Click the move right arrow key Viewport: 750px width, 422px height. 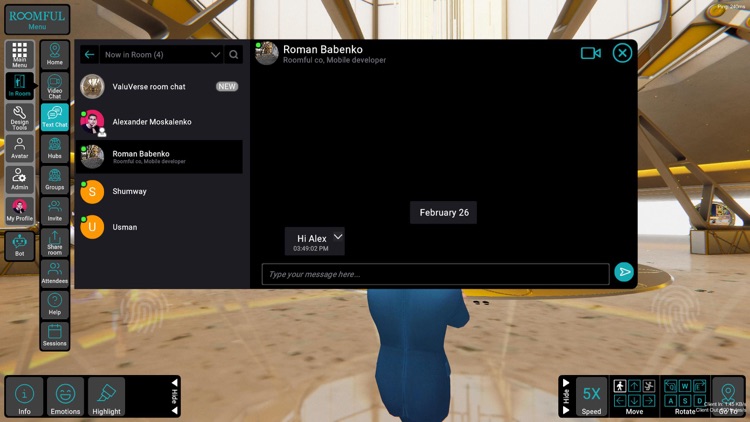pyautogui.click(x=649, y=400)
